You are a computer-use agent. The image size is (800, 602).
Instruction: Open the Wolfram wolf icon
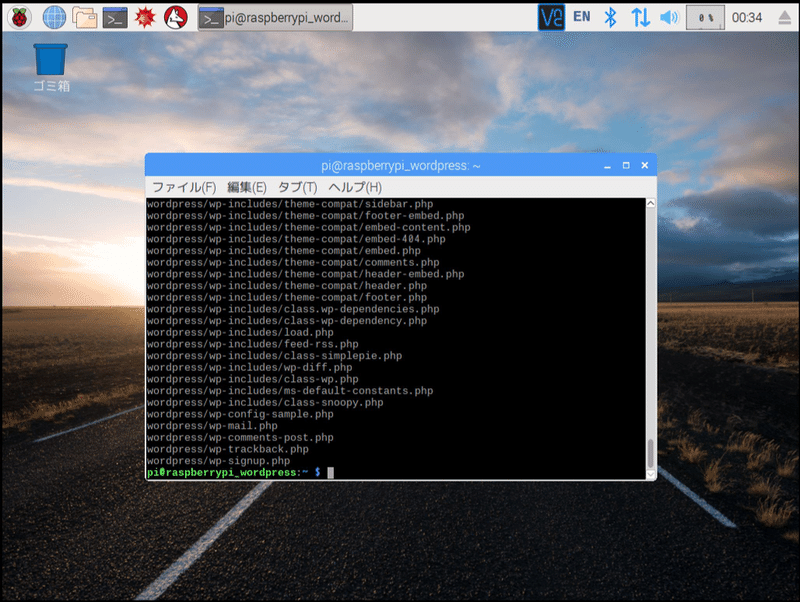(x=176, y=18)
